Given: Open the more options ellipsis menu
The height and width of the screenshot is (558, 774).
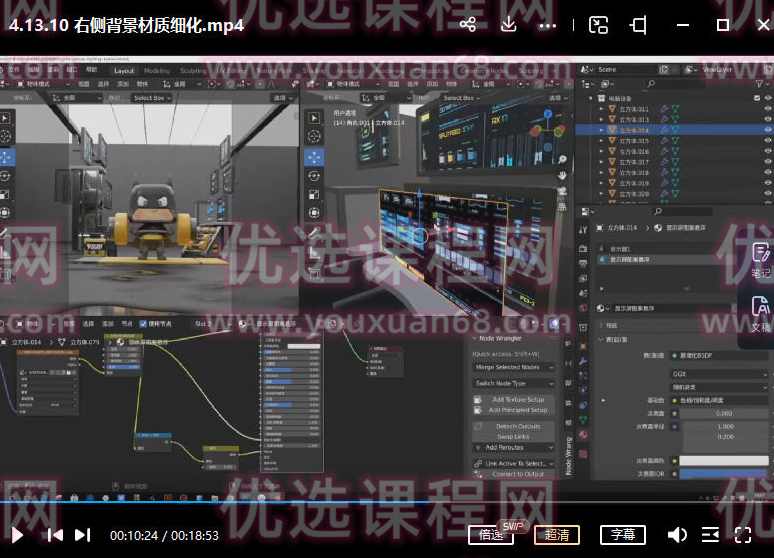Looking at the screenshot, I should [548, 25].
